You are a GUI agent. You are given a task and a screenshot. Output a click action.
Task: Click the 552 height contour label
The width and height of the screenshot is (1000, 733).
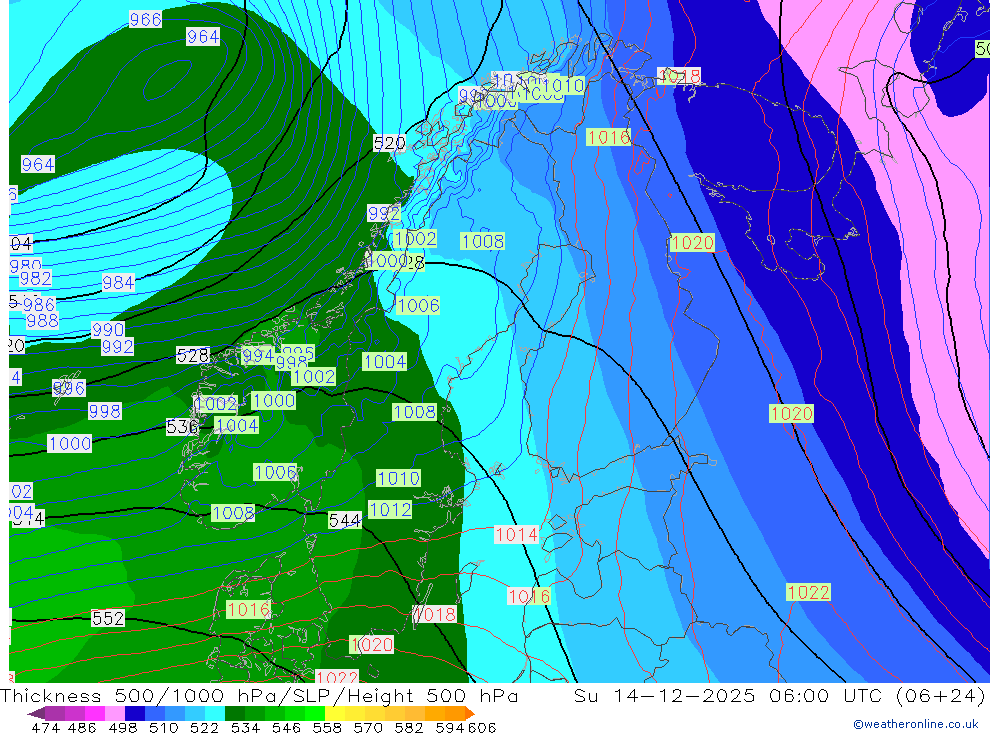(x=108, y=618)
